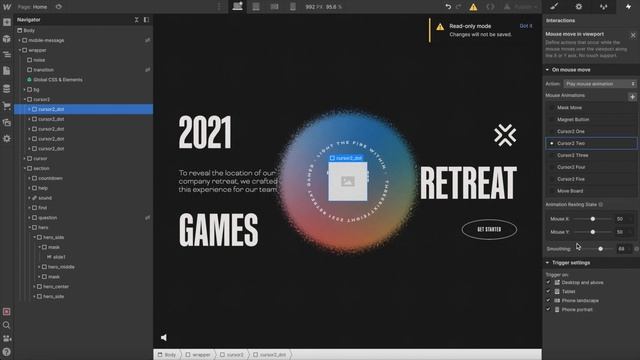Image resolution: width=640 pixels, height=360 pixels.
Task: Expand the countdown node in Navigator
Action: pos(29,178)
